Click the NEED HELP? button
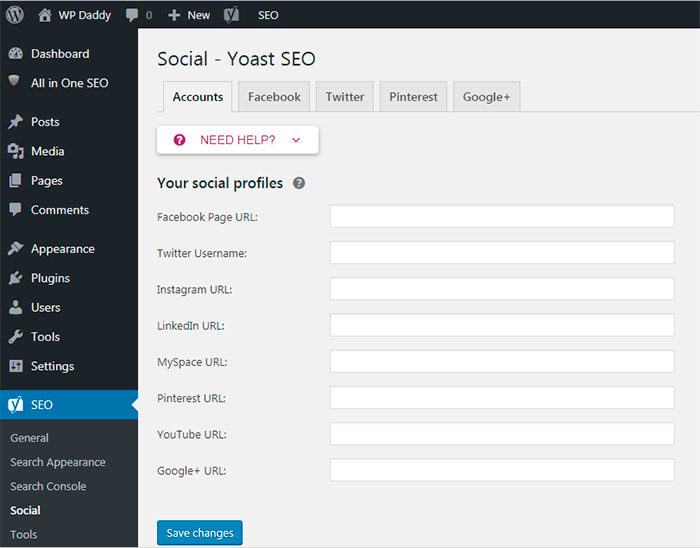Image resolution: width=700 pixels, height=548 pixels. point(238,140)
